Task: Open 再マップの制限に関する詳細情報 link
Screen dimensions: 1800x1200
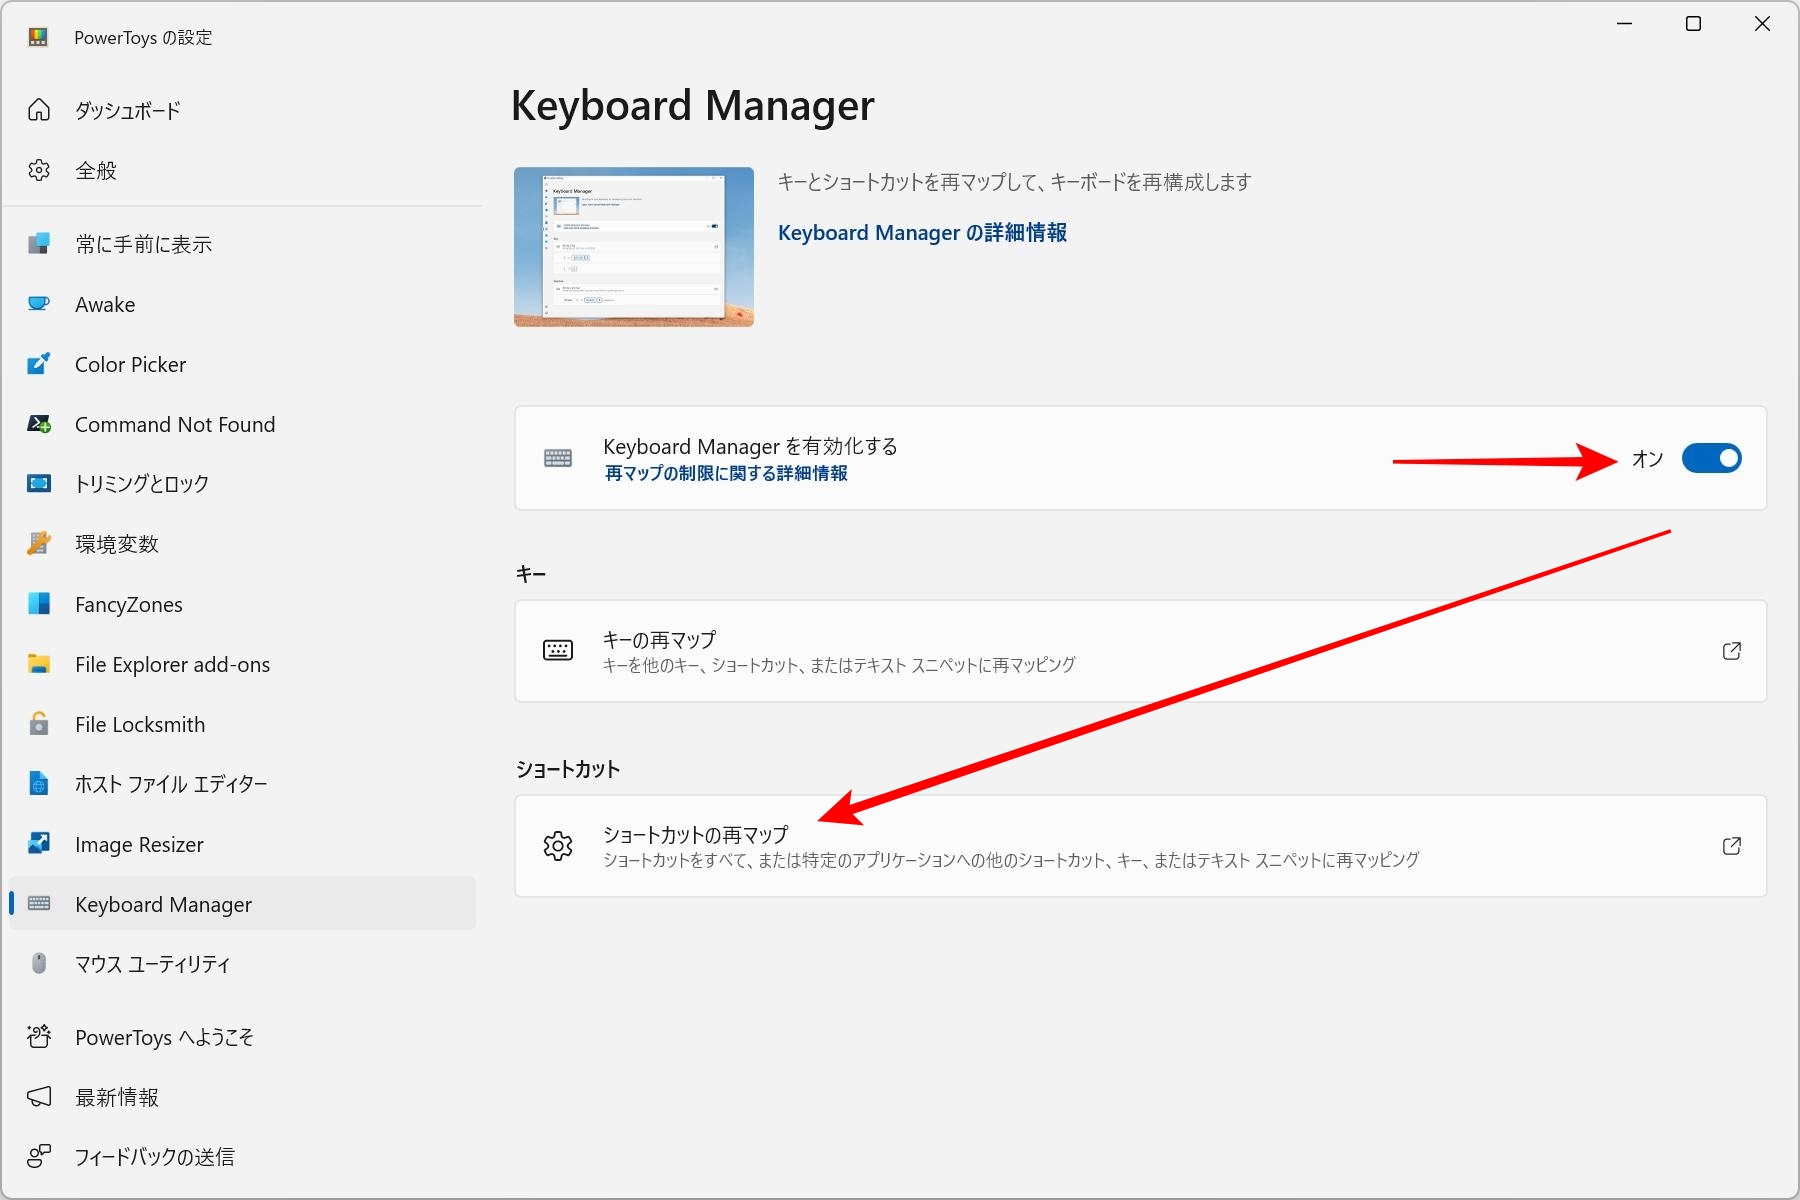Action: 726,473
